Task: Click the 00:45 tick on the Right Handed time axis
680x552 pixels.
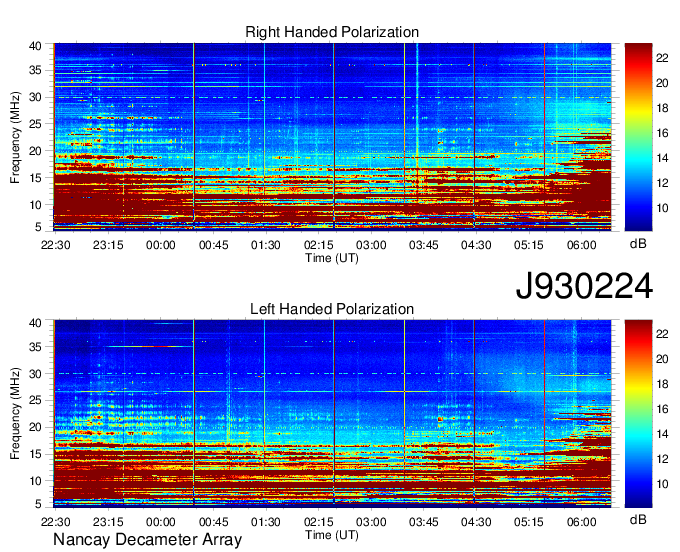Action: 213,245
